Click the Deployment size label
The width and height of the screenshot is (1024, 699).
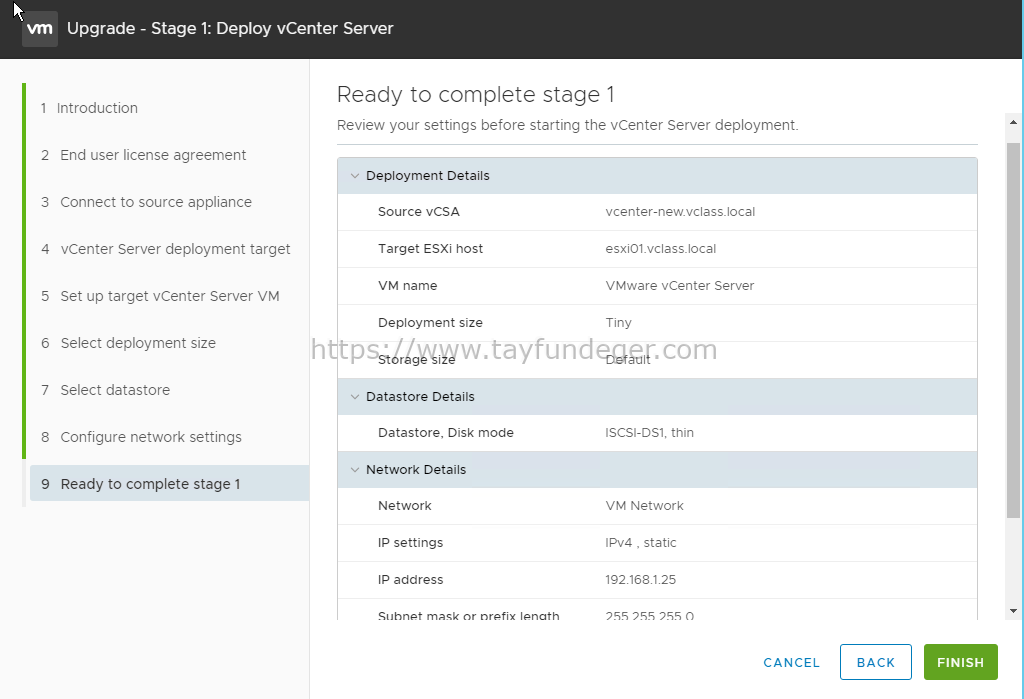pyautogui.click(x=430, y=323)
